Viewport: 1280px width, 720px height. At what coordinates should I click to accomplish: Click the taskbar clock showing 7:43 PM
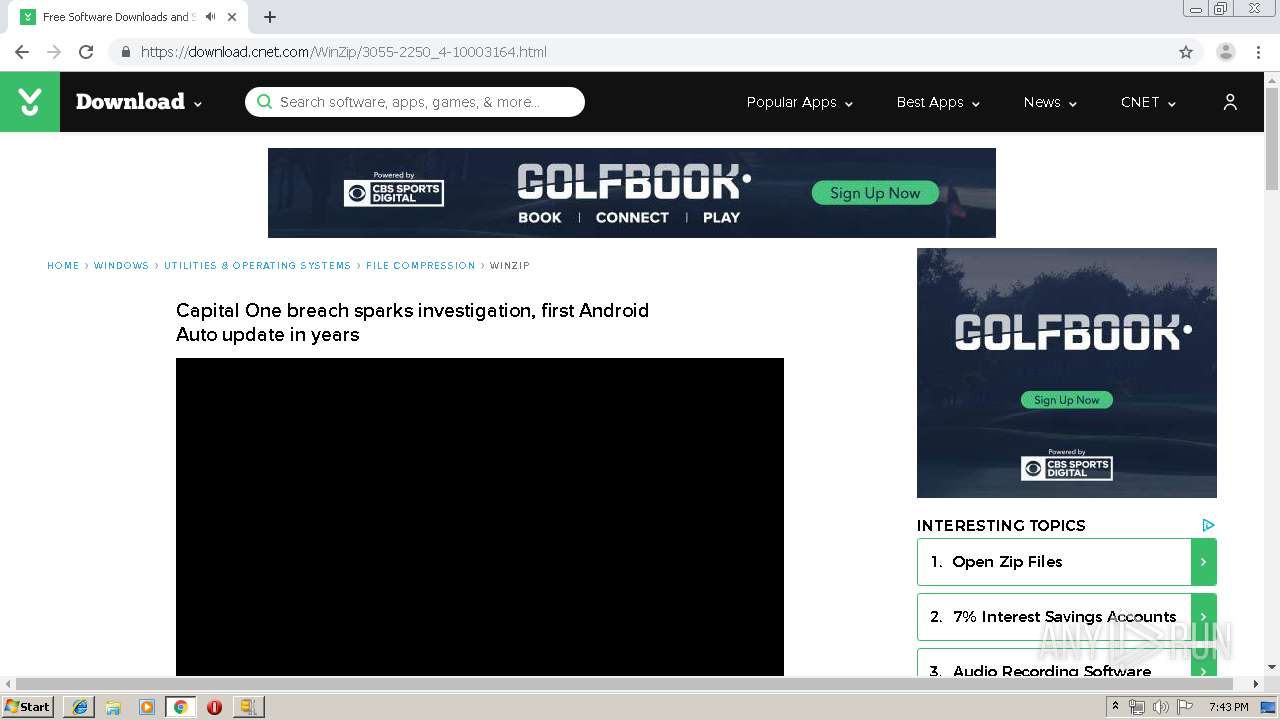pyautogui.click(x=1228, y=707)
